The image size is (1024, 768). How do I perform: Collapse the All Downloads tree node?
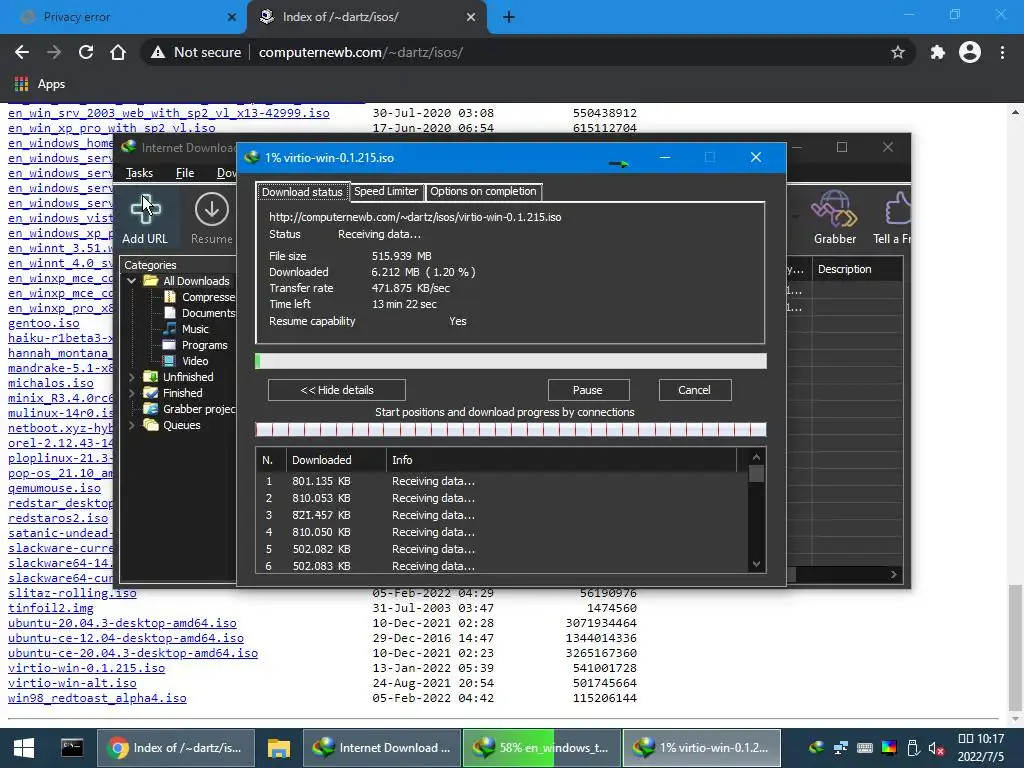pyautogui.click(x=132, y=281)
